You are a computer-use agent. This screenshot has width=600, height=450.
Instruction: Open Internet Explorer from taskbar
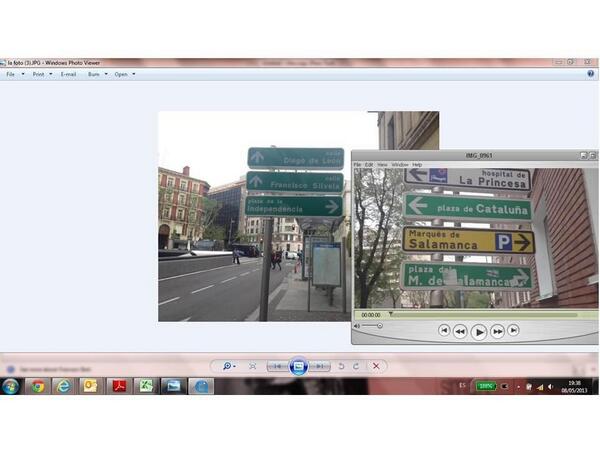pyautogui.click(x=64, y=386)
